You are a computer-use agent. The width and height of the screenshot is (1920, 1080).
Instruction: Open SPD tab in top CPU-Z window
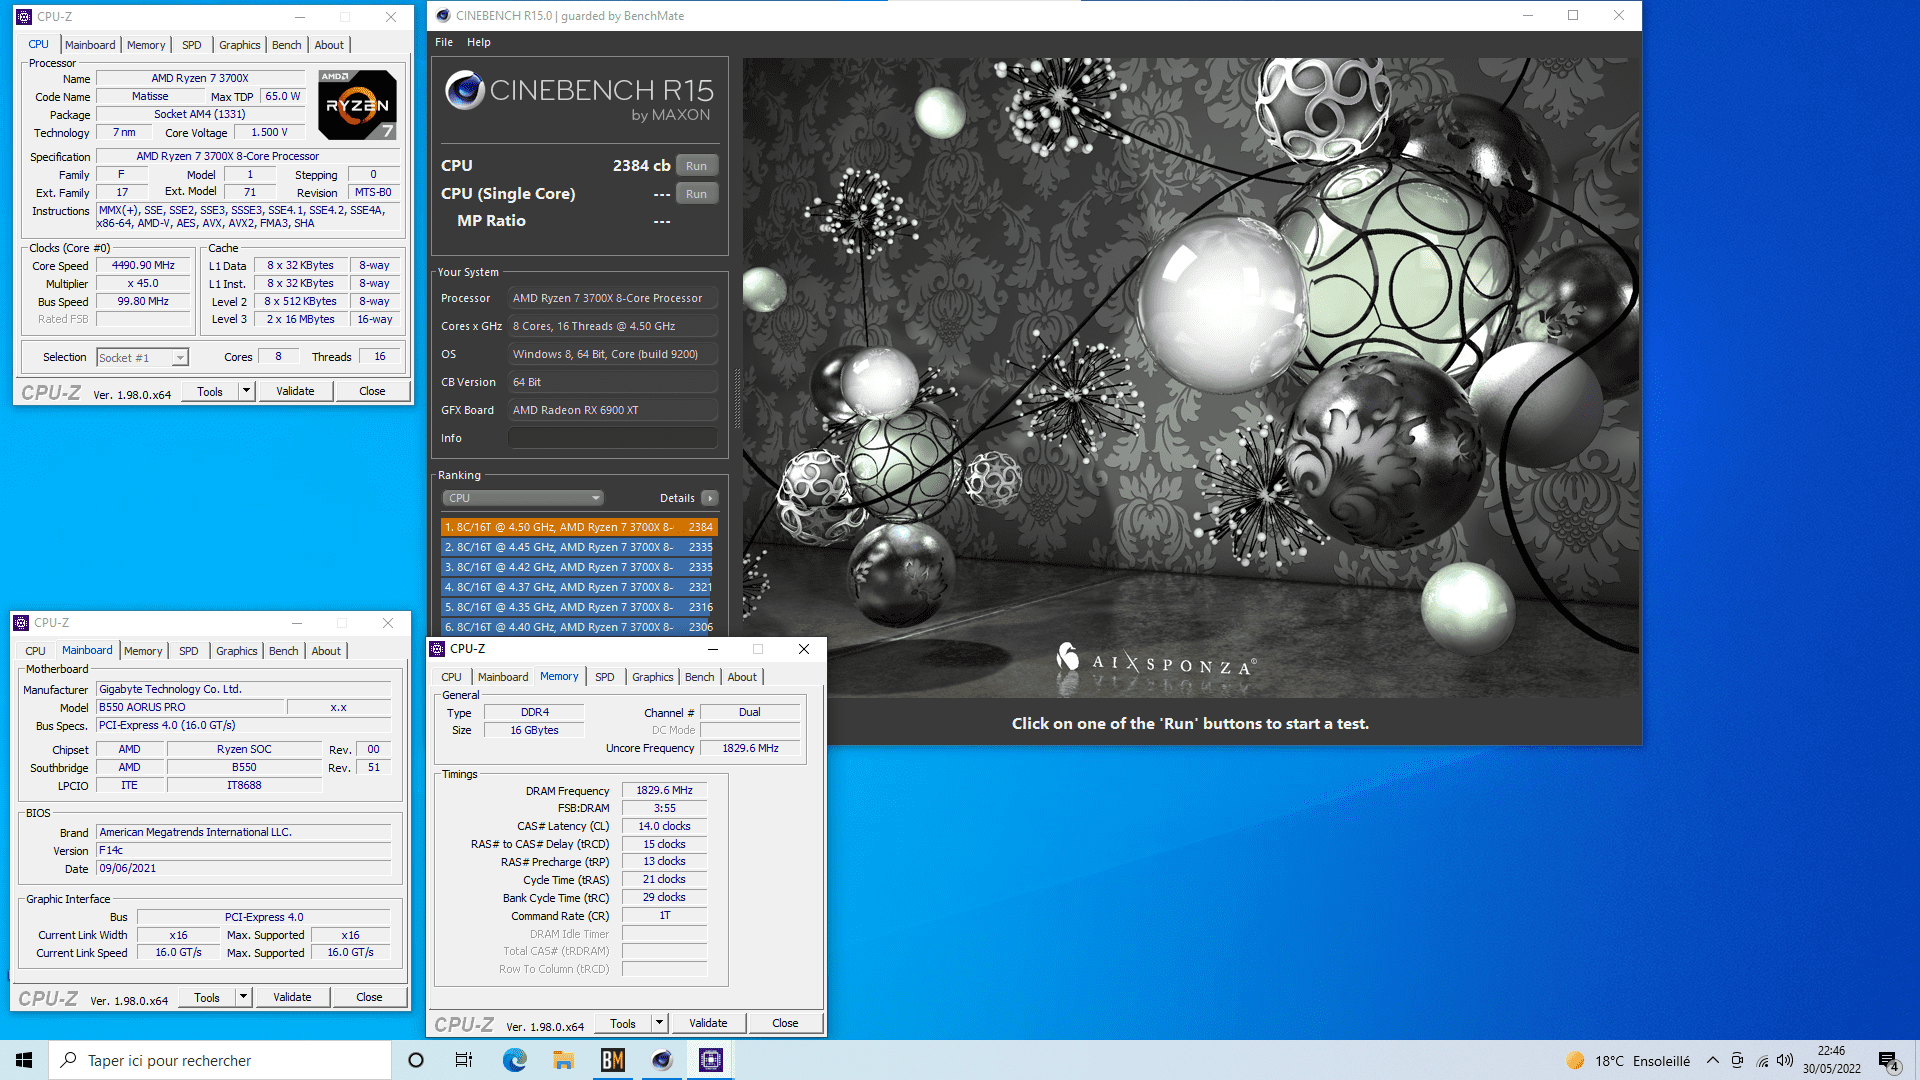pyautogui.click(x=192, y=45)
